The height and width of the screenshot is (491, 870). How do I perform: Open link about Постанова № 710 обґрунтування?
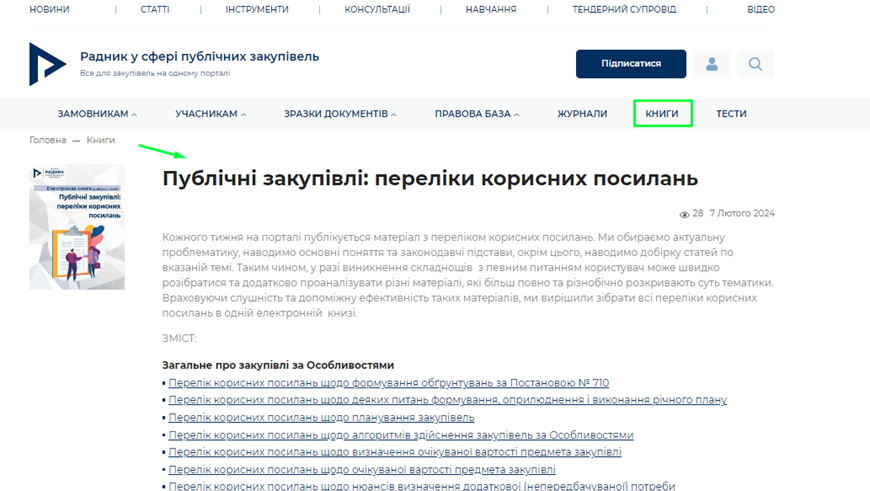[388, 383]
